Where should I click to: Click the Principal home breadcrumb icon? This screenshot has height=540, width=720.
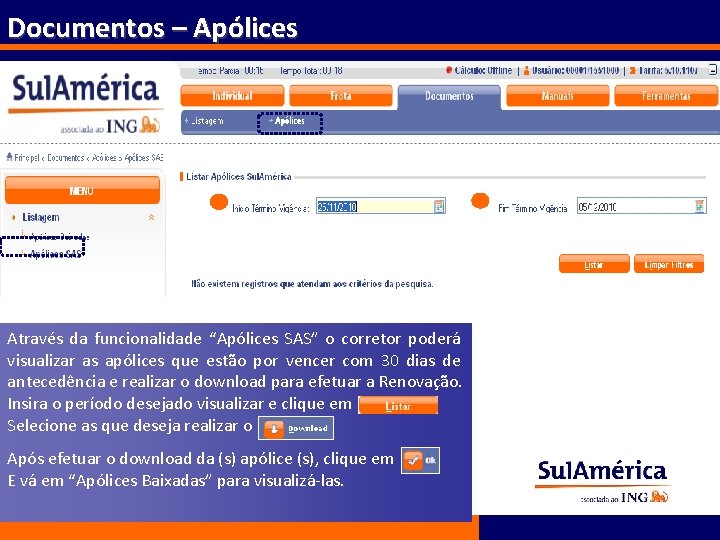tap(9, 157)
